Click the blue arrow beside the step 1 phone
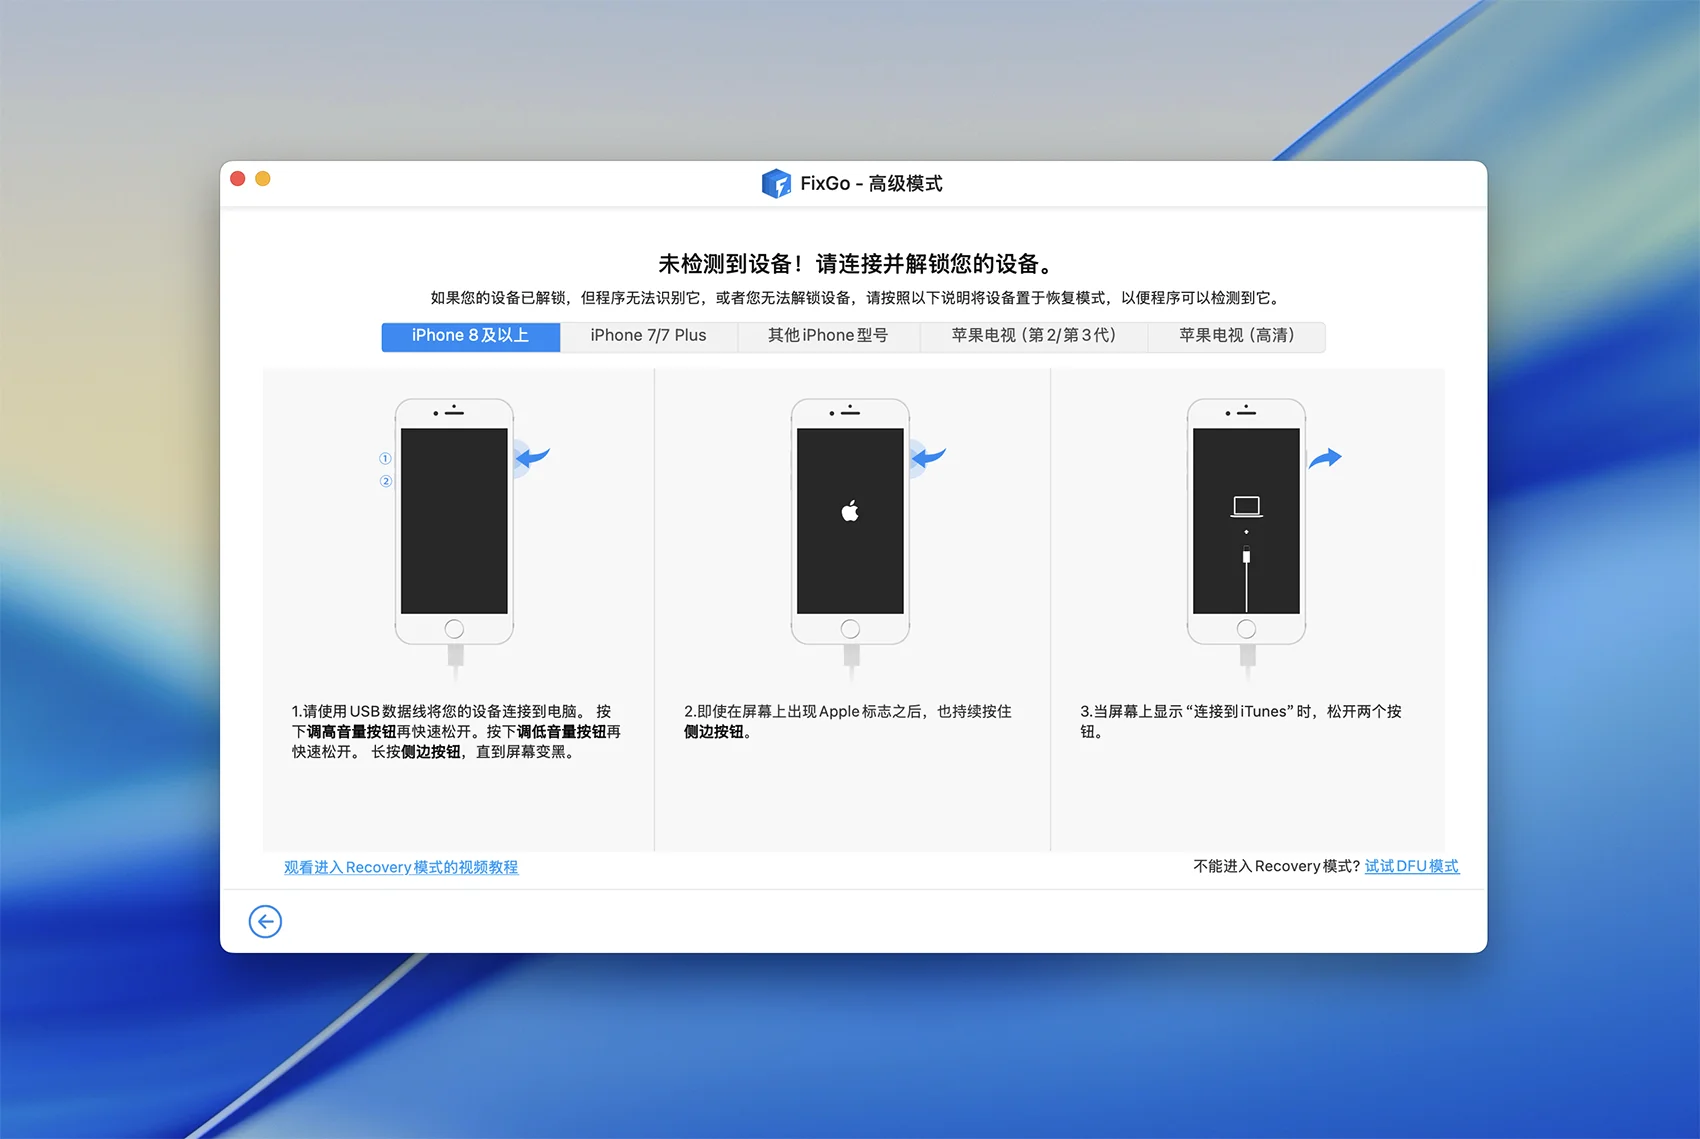Viewport: 1700px width, 1139px height. (x=533, y=457)
